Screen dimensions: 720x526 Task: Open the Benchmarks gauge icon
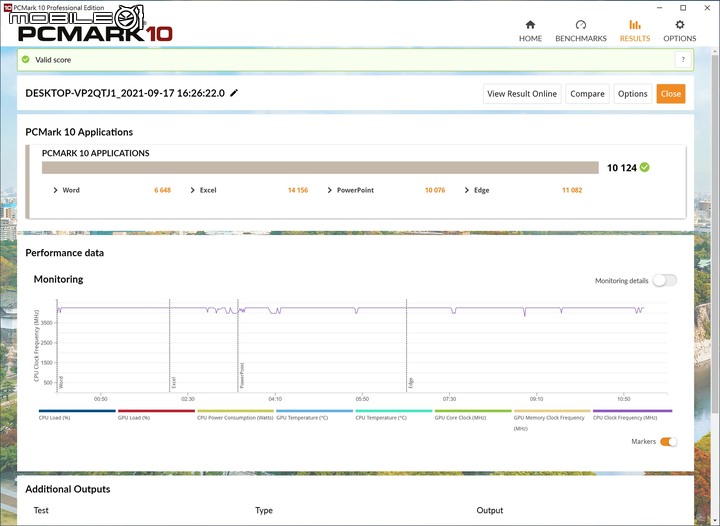tap(581, 25)
